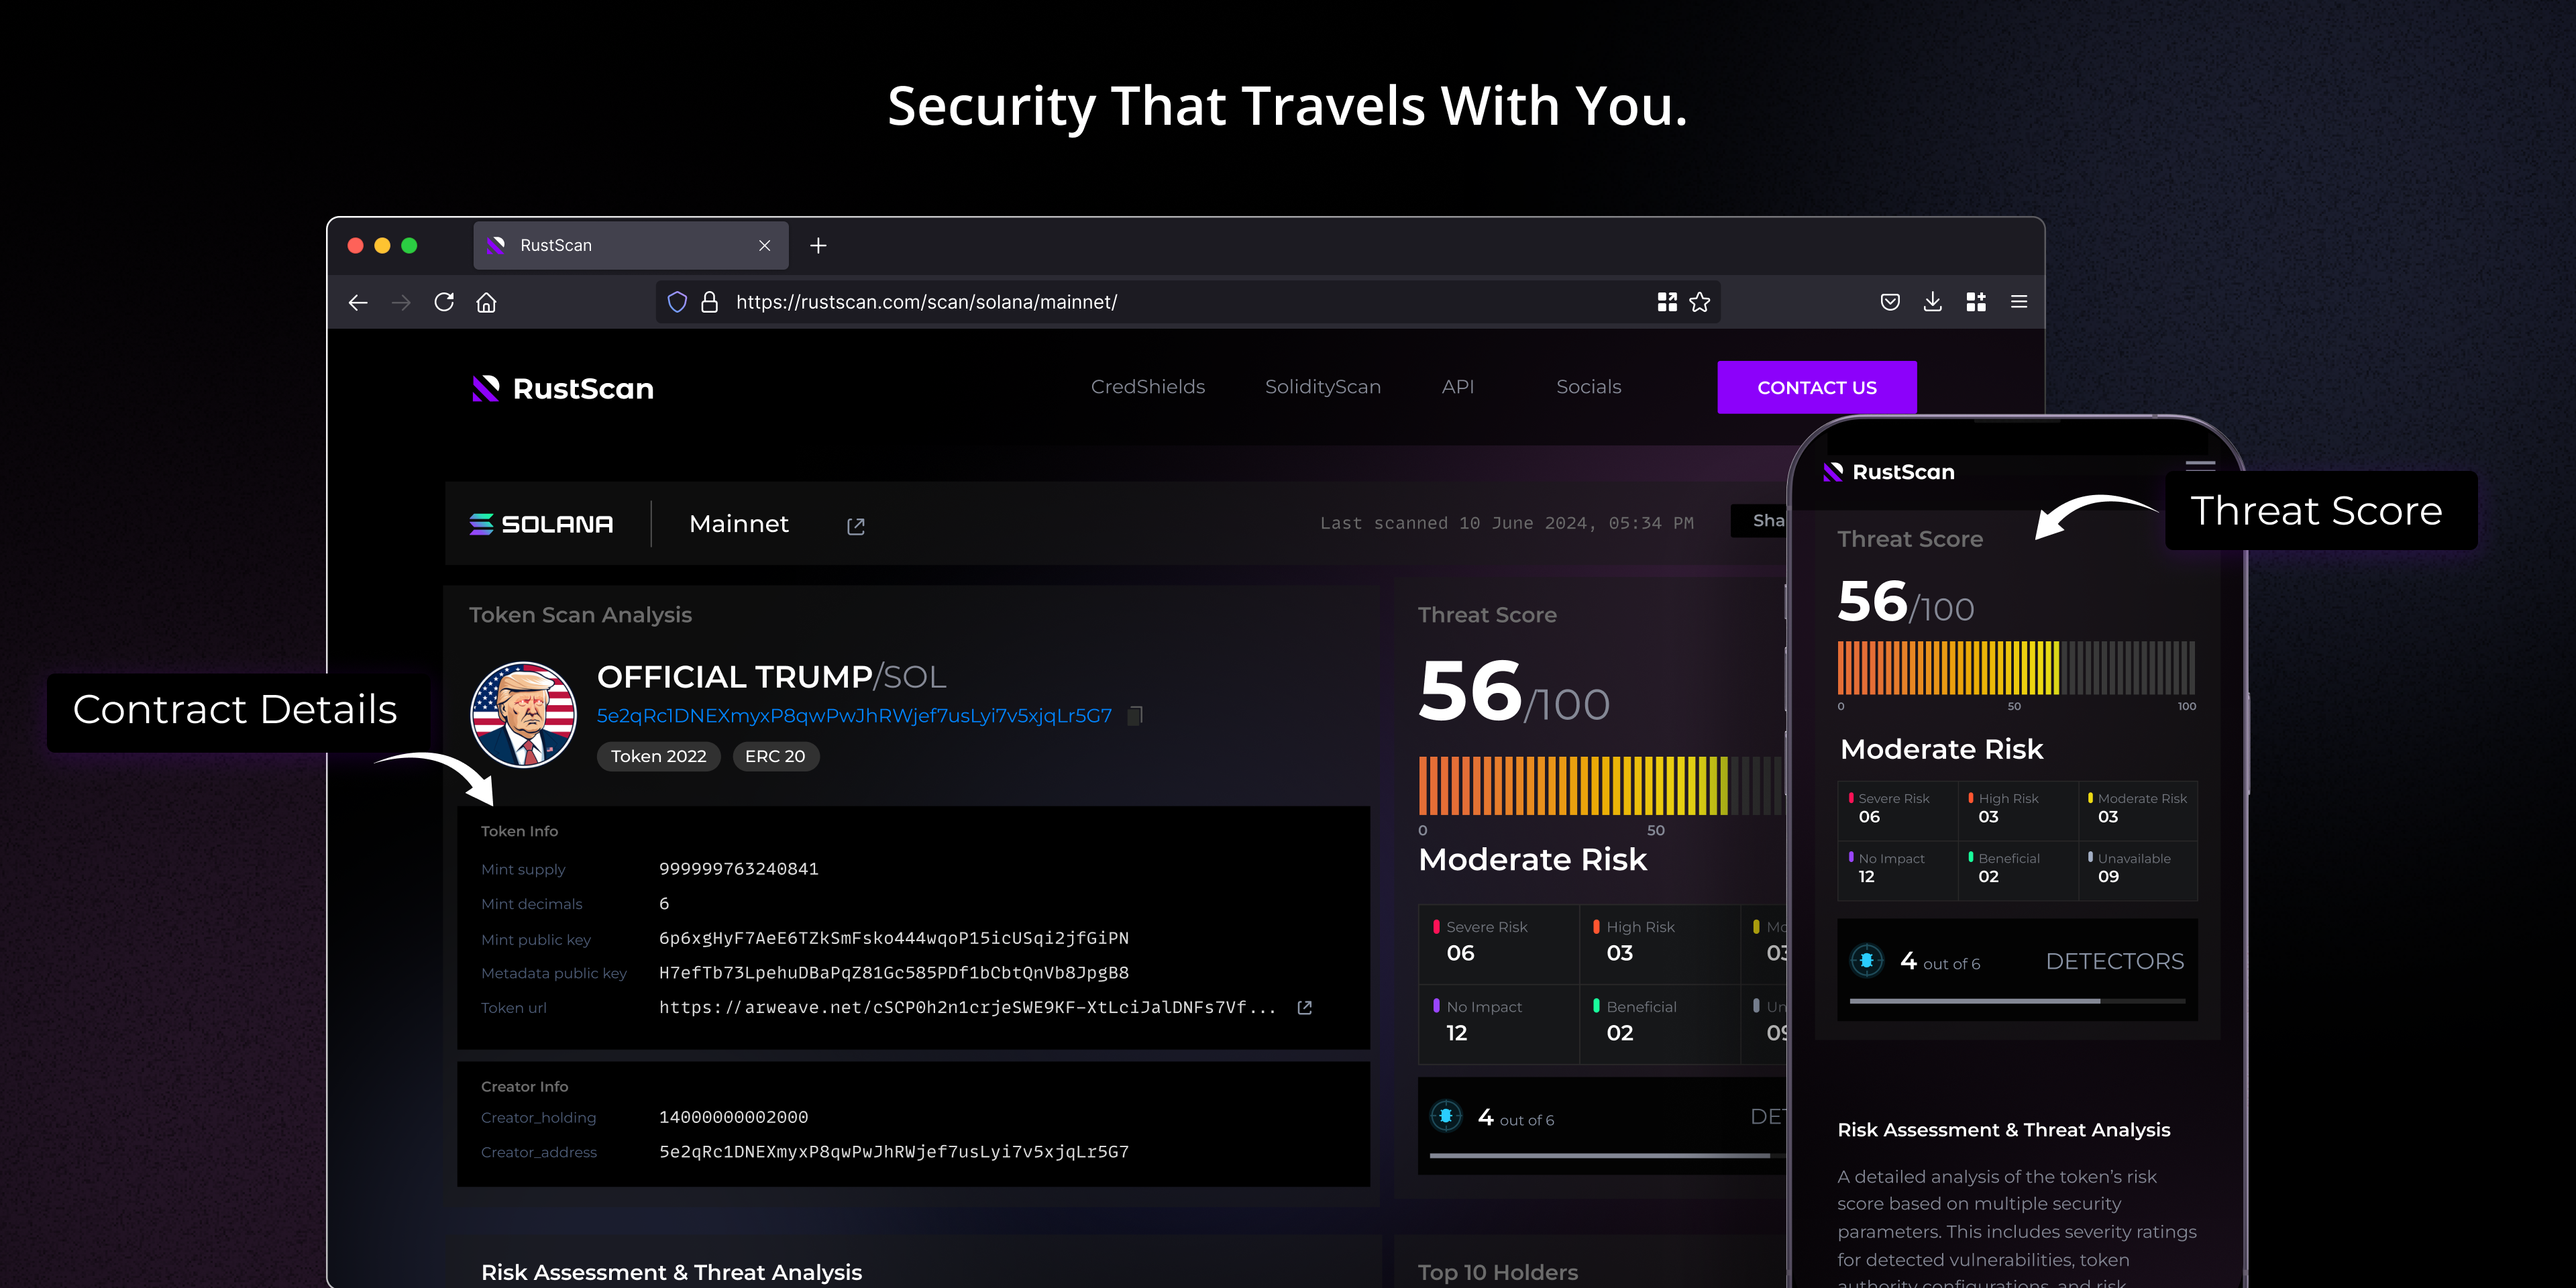The height and width of the screenshot is (1288, 2576).
Task: Bookmark the page with the star icon
Action: click(1699, 302)
